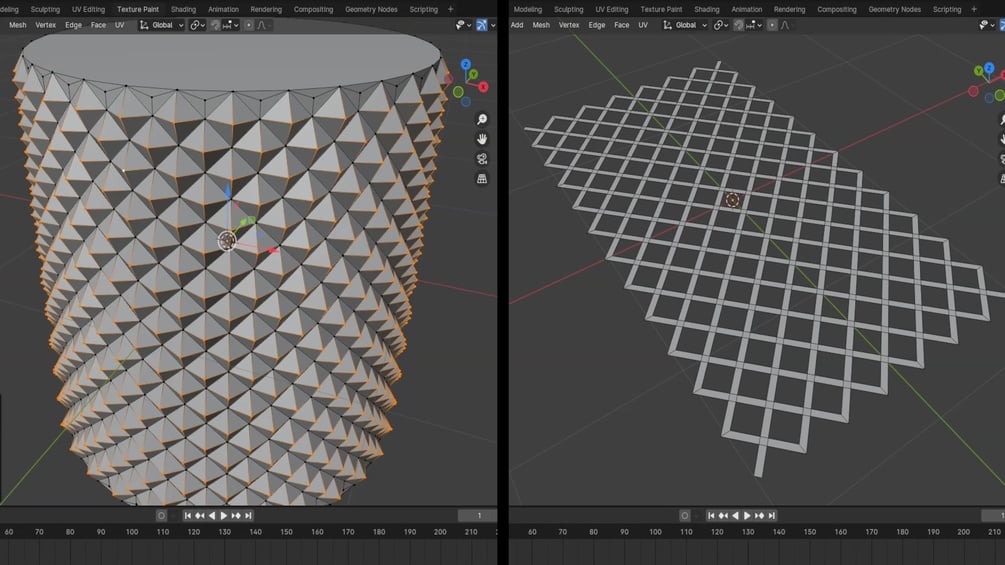This screenshot has width=1005, height=565.
Task: Jump to previous keyframe in left timeline
Action: (x=200, y=516)
